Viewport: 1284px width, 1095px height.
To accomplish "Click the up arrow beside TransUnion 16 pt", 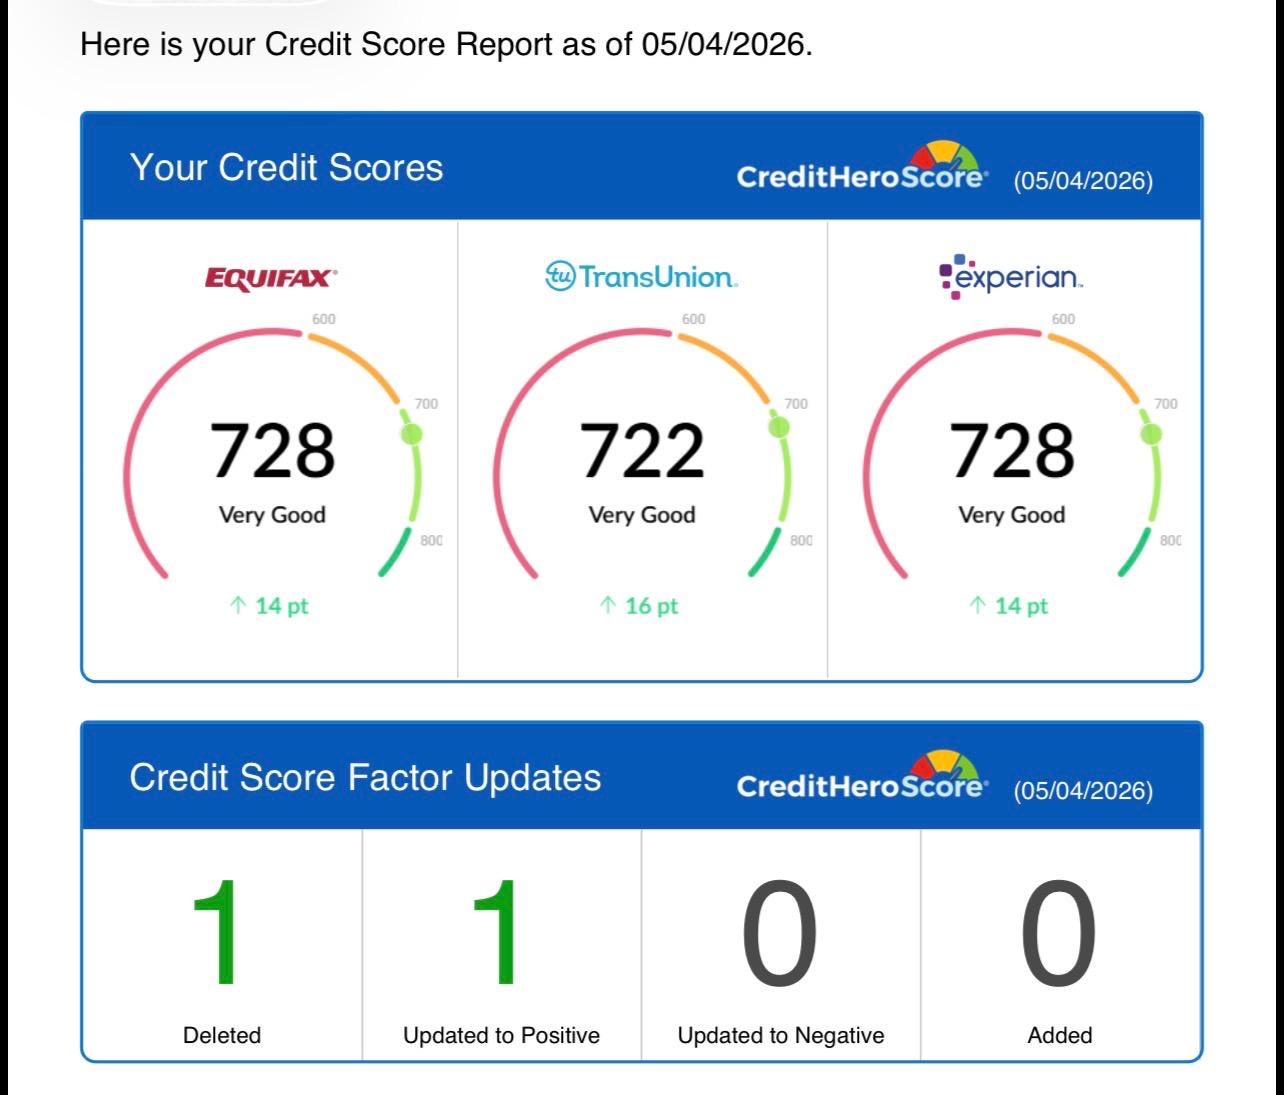I will (608, 605).
